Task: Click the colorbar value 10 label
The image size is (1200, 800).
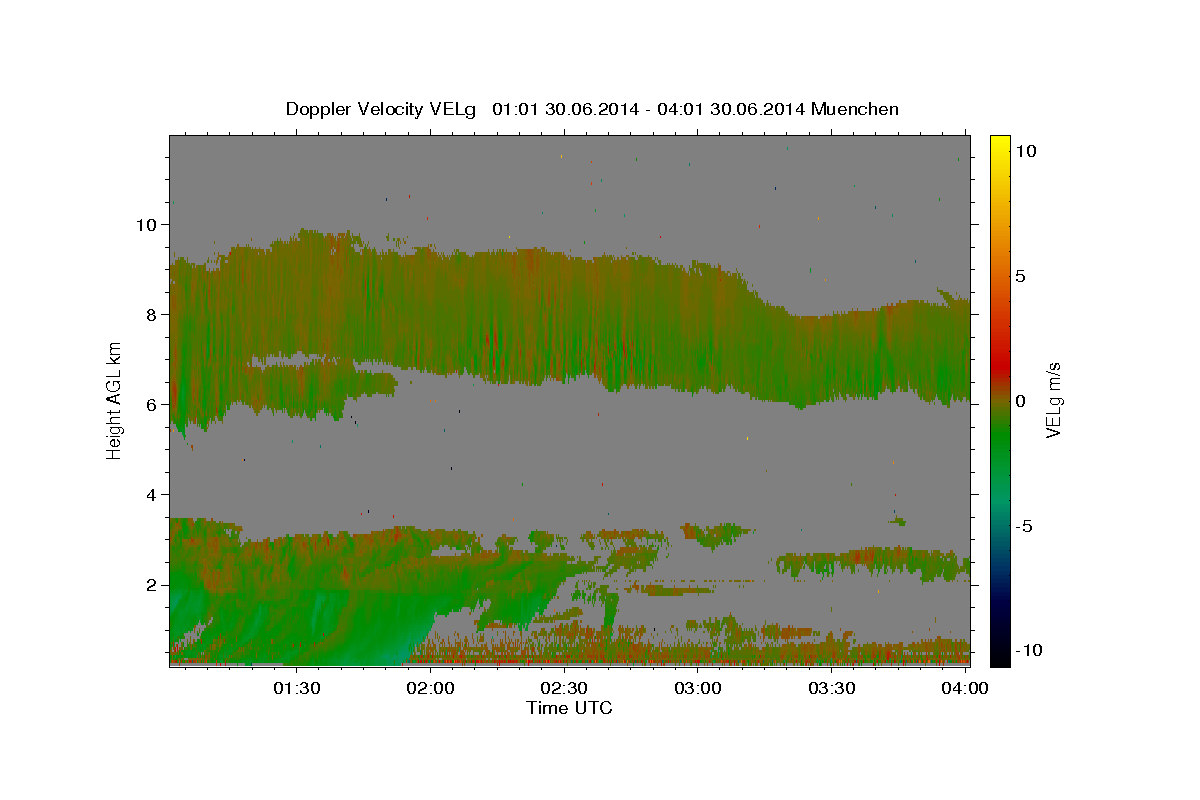Action: [x=1026, y=151]
